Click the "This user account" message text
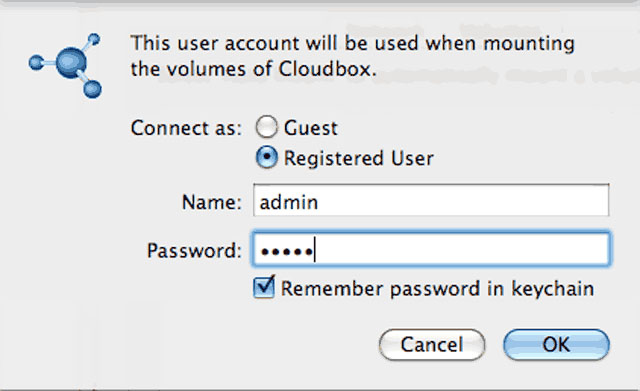640x391 pixels. pyautogui.click(x=215, y=43)
